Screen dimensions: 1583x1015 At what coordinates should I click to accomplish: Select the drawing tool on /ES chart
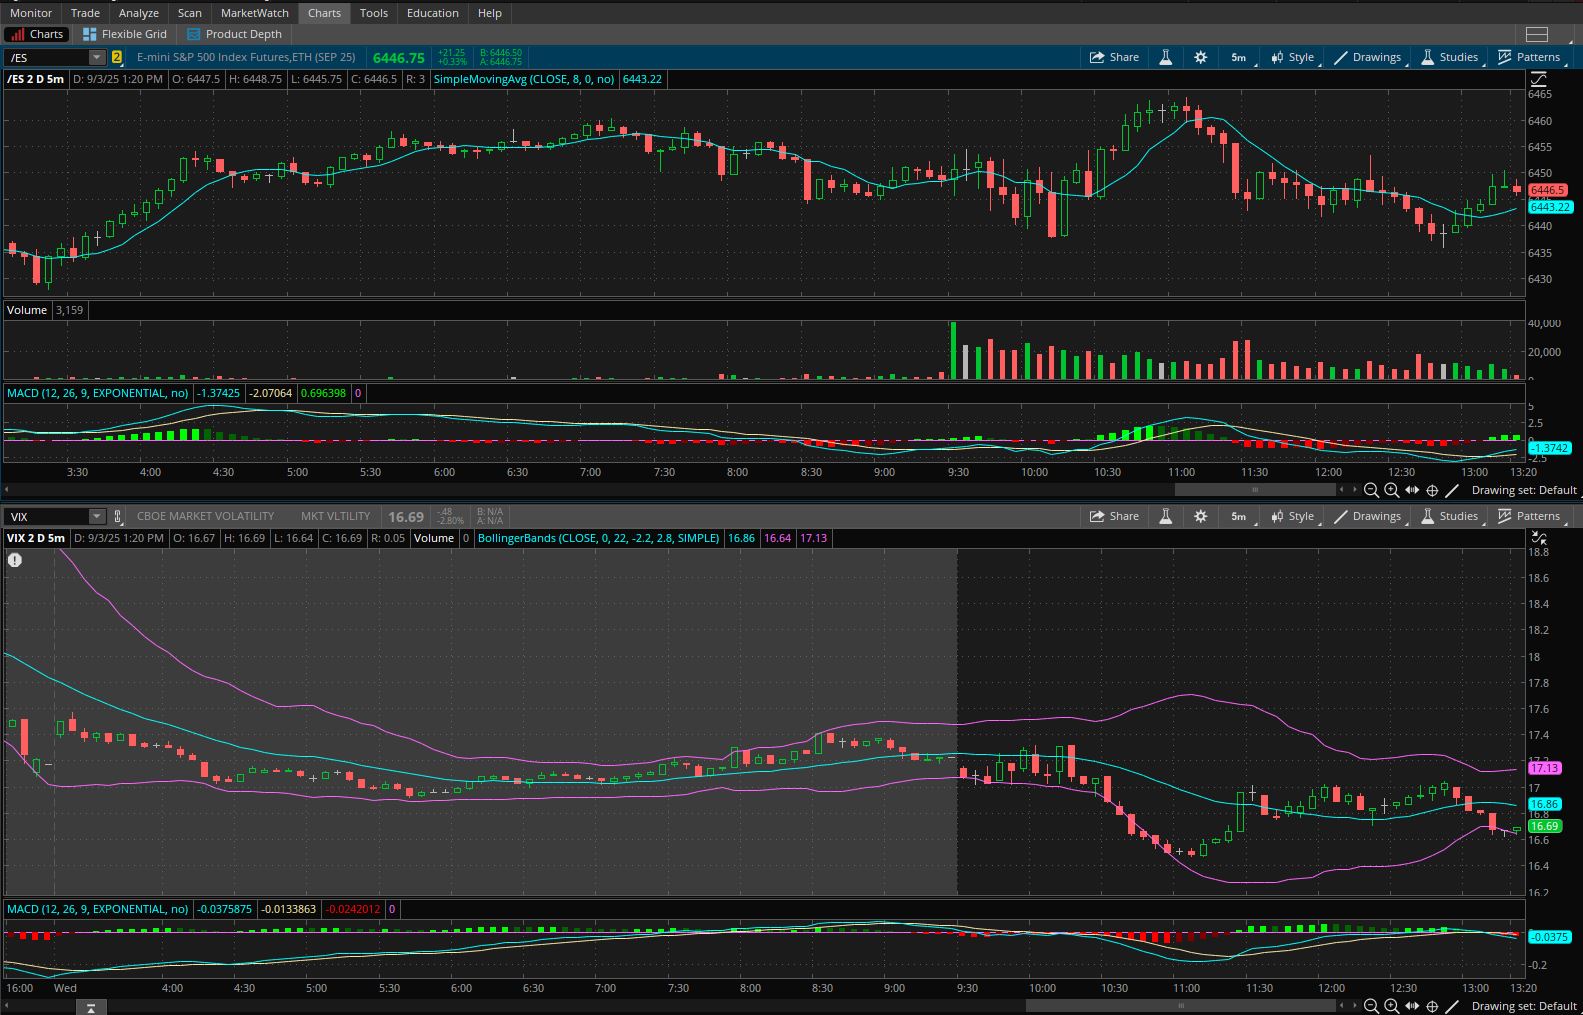click(1453, 490)
